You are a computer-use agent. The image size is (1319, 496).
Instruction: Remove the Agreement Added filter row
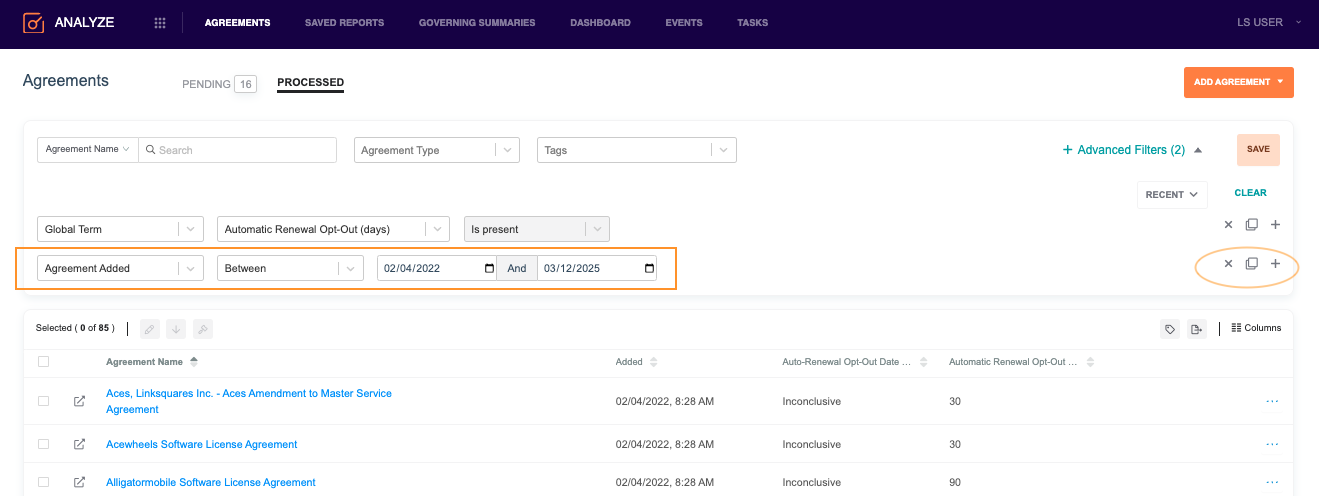point(1228,264)
